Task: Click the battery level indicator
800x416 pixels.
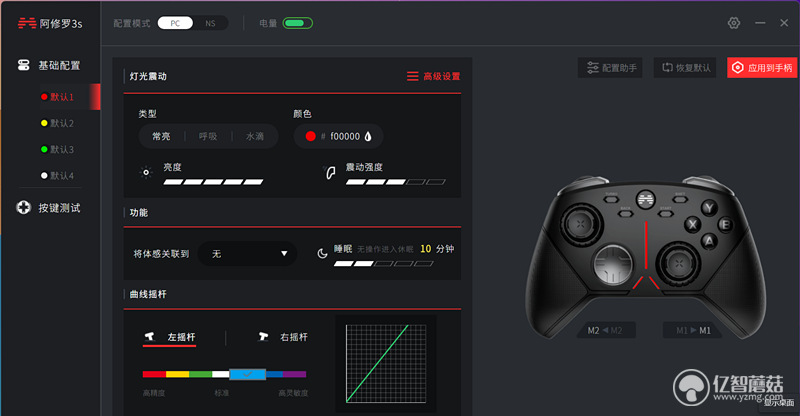Action: click(x=297, y=23)
